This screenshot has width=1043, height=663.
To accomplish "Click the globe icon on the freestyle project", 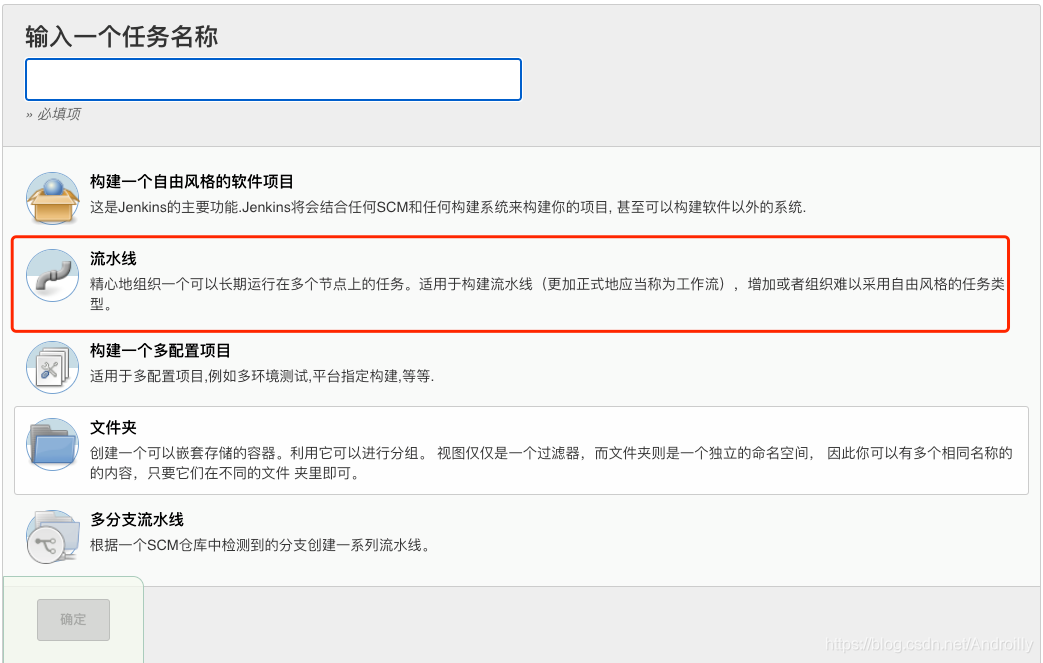I will pyautogui.click(x=54, y=188).
